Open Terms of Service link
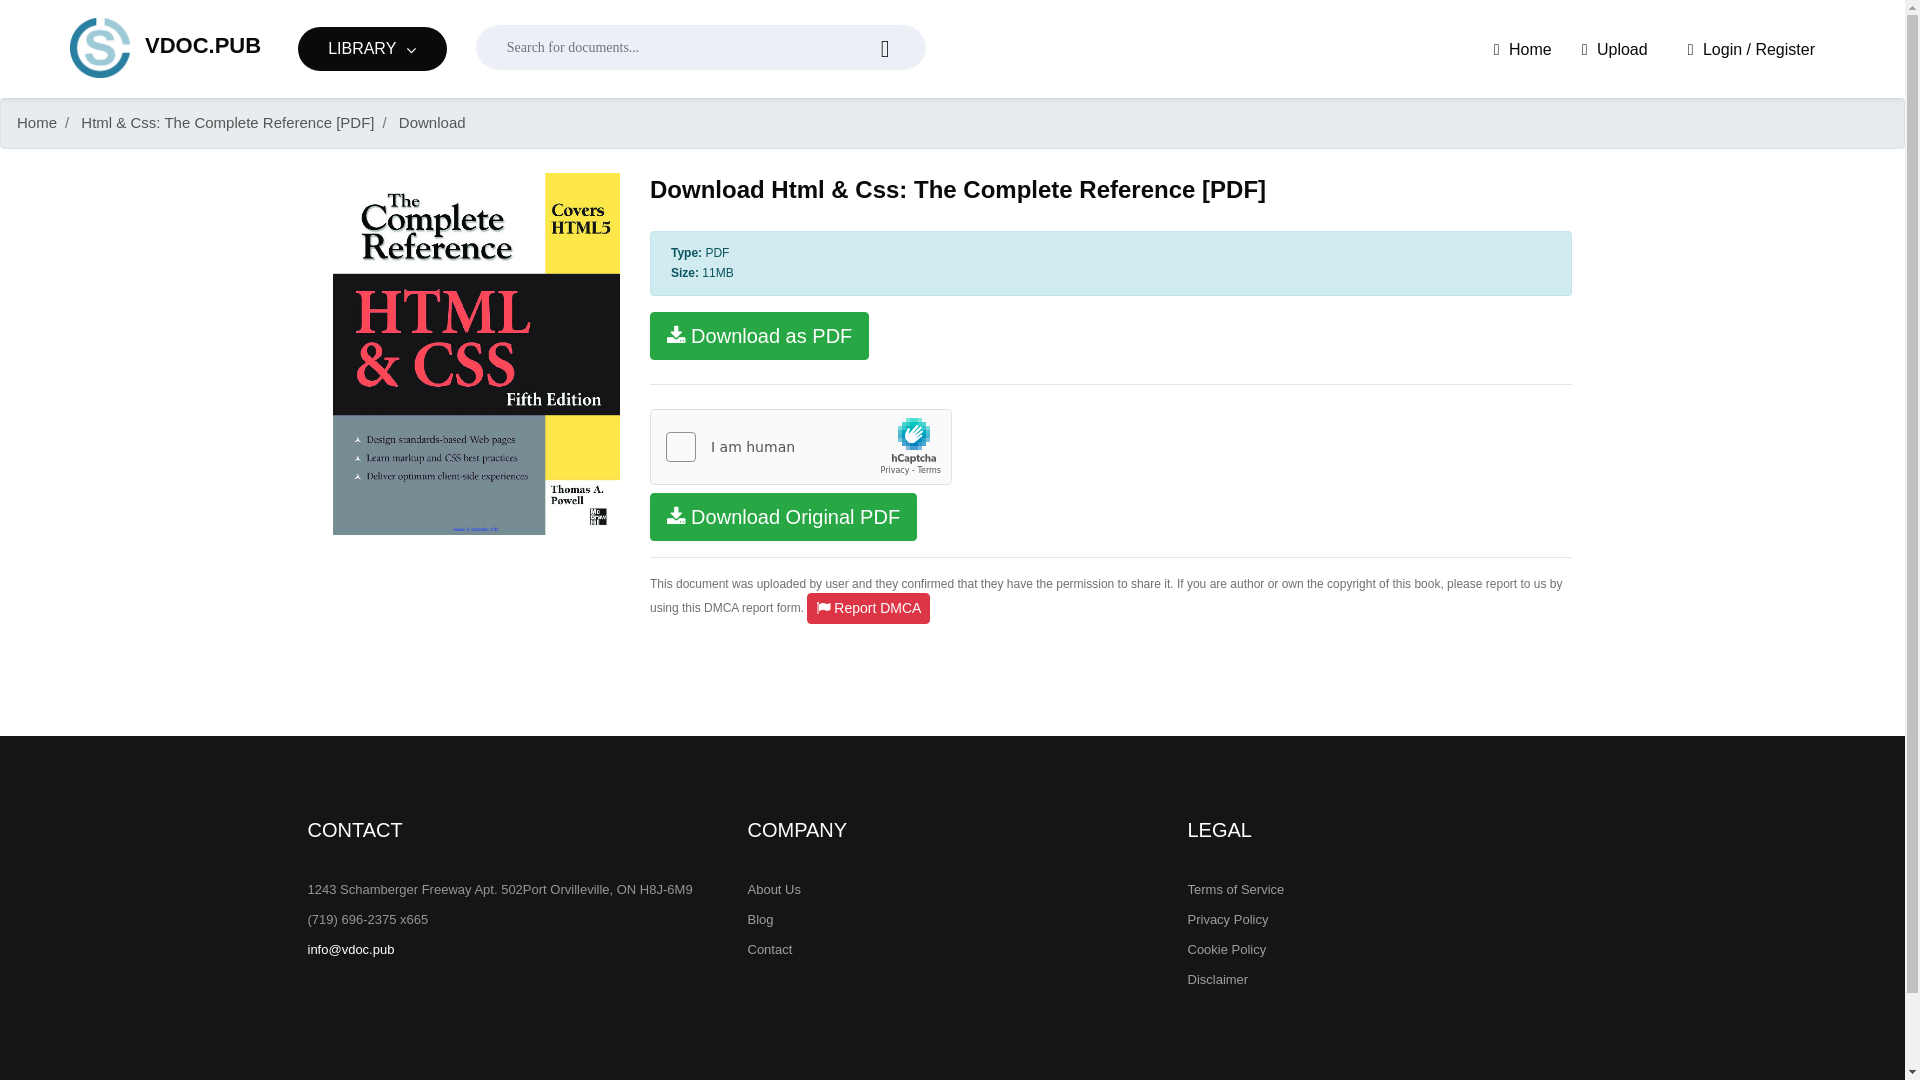 tap(1236, 890)
